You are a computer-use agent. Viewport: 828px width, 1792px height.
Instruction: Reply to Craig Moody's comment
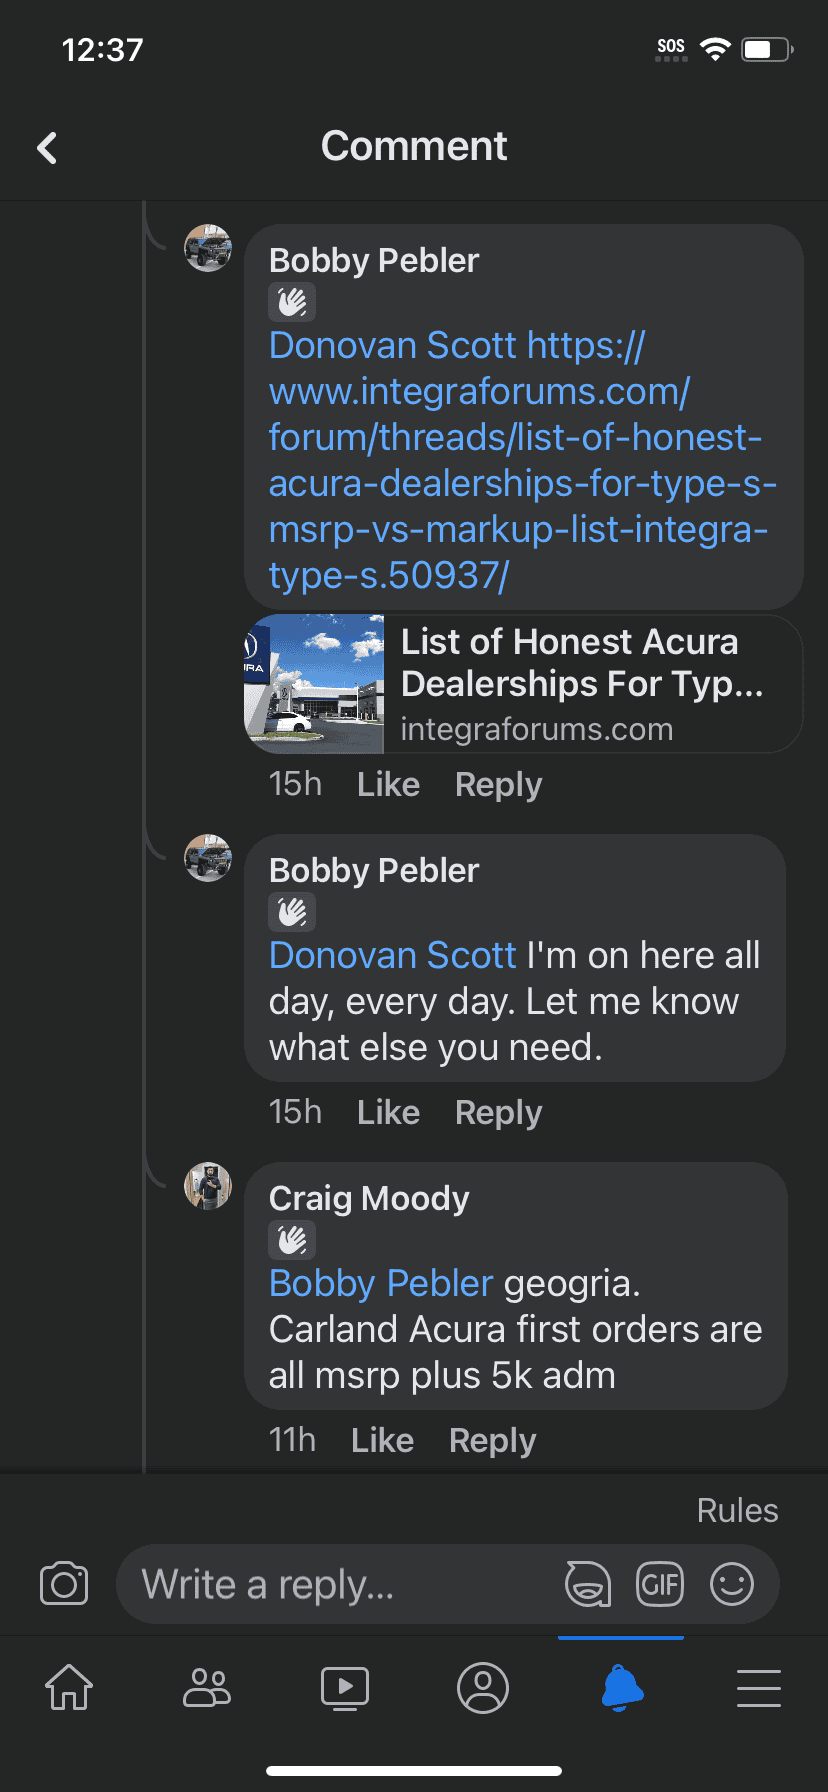click(492, 1440)
